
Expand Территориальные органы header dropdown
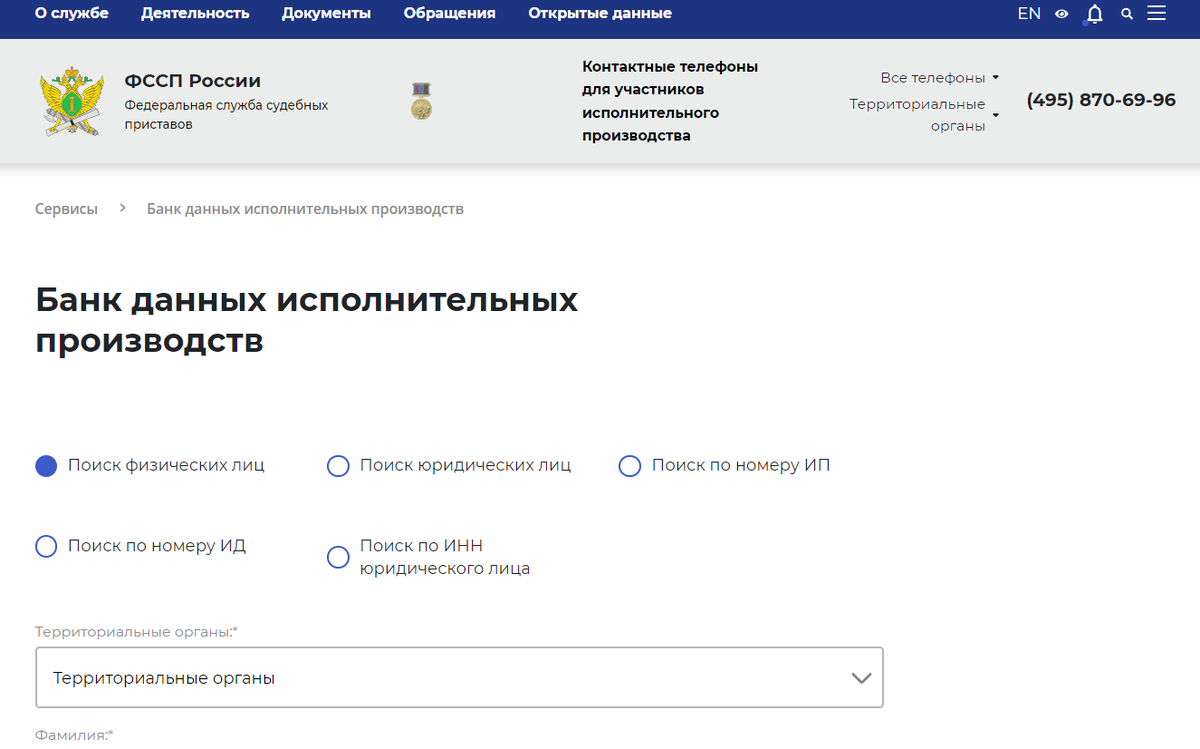(924, 115)
